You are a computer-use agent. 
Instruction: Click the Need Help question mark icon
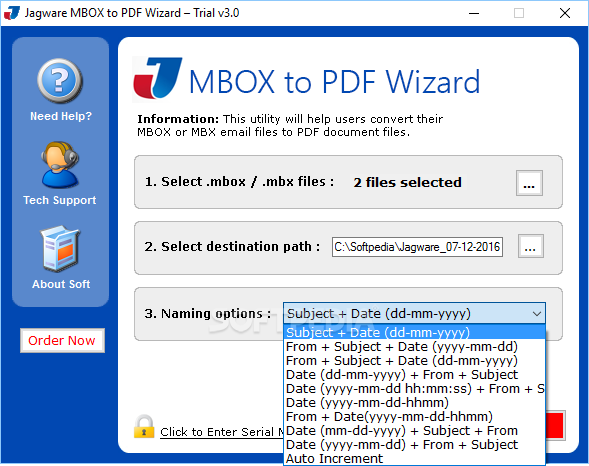60,81
